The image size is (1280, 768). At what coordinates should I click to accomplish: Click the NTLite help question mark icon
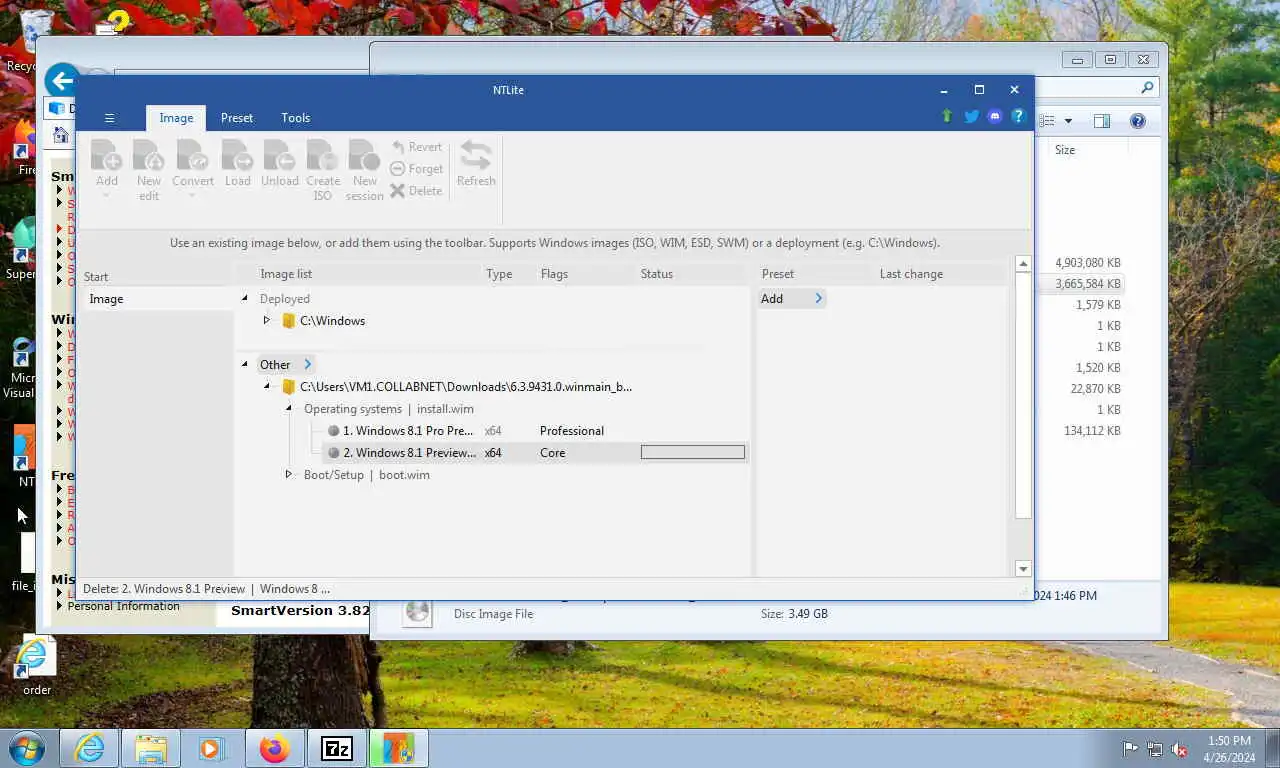1018,116
